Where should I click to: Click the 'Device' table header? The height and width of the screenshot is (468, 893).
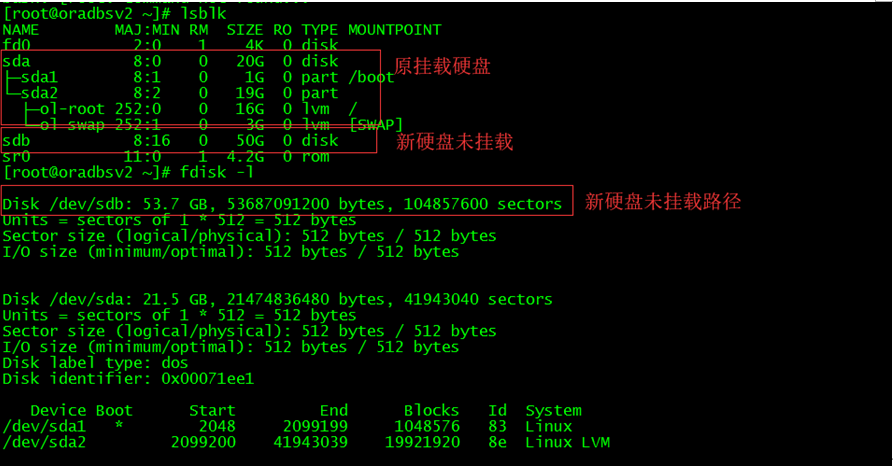coord(58,410)
